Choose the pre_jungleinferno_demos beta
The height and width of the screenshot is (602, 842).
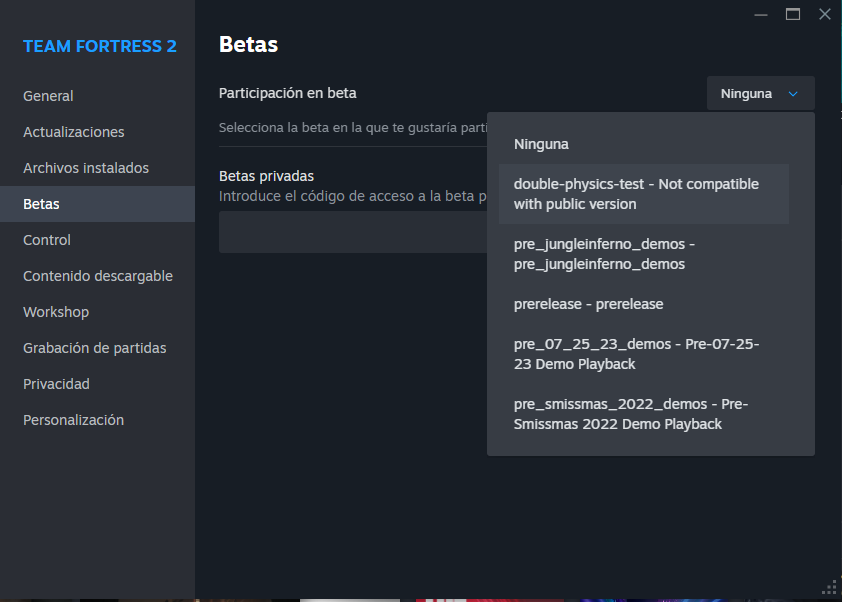[635, 254]
